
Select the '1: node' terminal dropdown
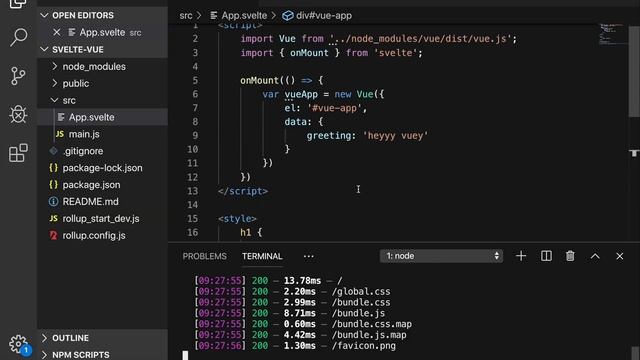click(441, 256)
